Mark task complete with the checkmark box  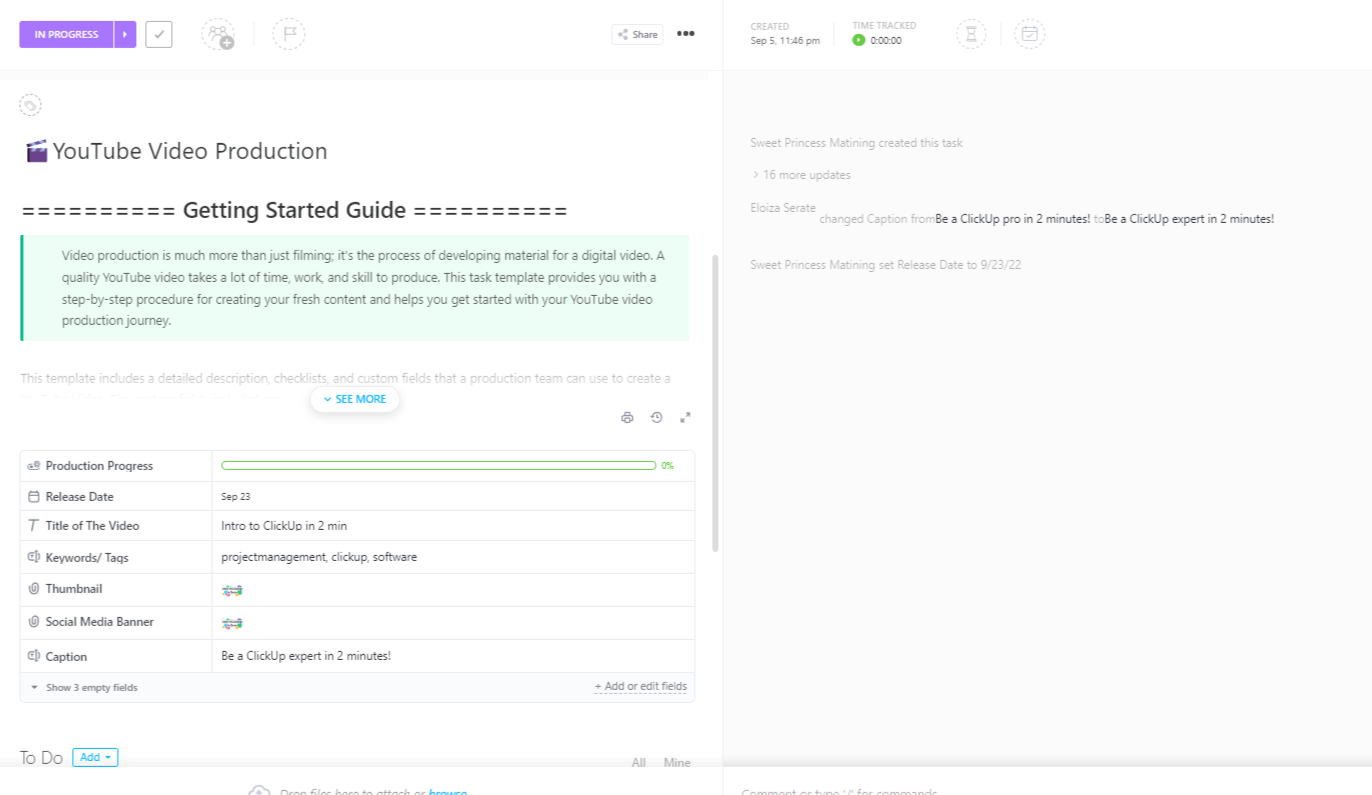[159, 34]
